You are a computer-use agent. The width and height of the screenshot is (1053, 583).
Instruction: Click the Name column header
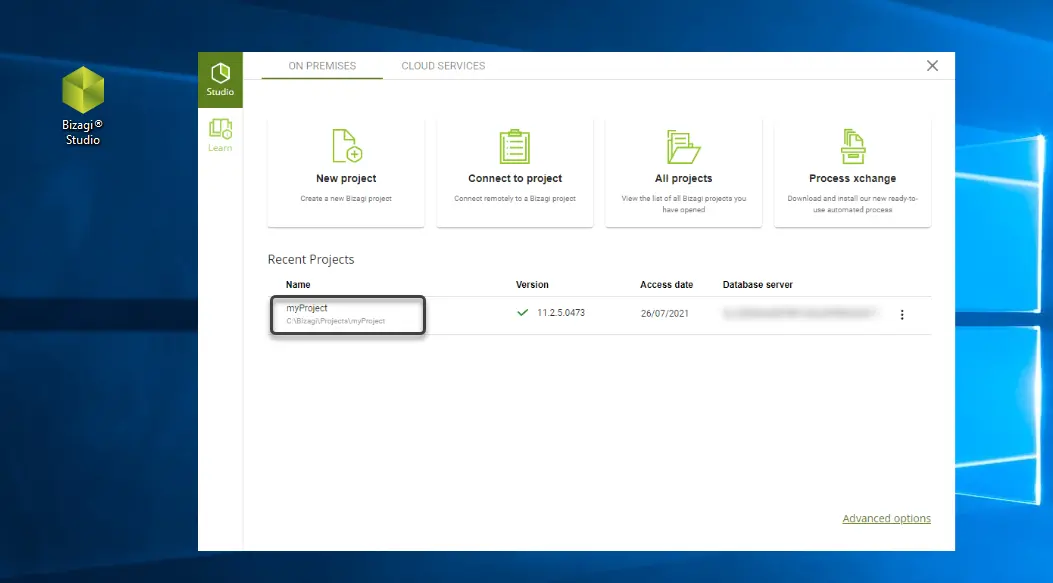[298, 285]
